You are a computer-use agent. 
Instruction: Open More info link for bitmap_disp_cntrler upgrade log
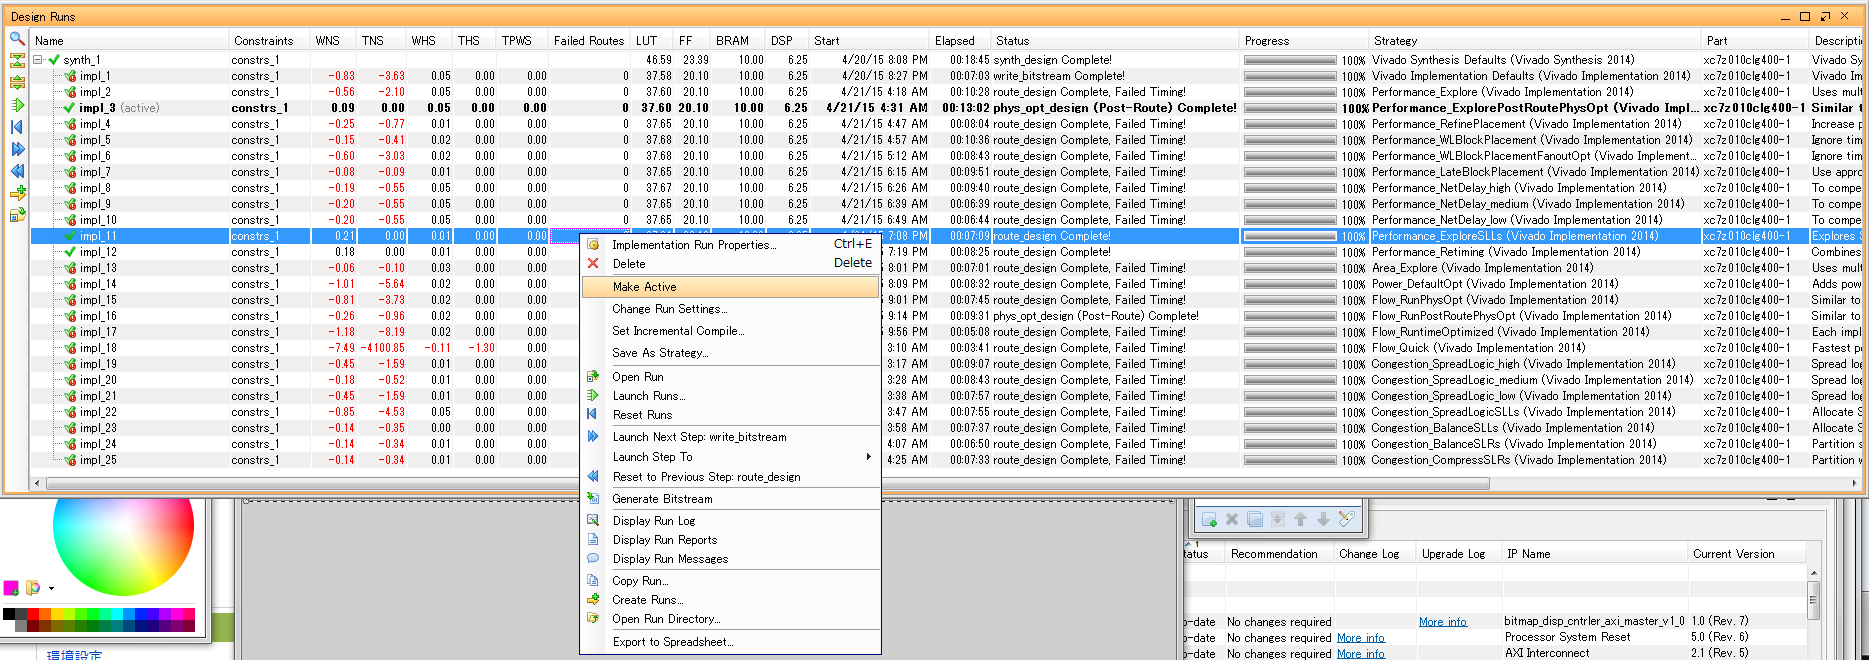tap(1442, 622)
